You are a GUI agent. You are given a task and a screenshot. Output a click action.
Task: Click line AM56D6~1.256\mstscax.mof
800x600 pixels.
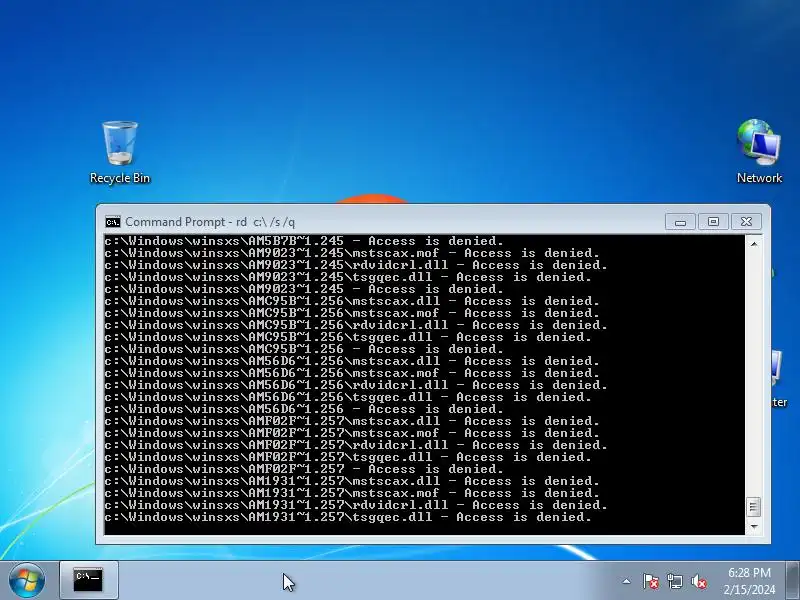tap(352, 373)
